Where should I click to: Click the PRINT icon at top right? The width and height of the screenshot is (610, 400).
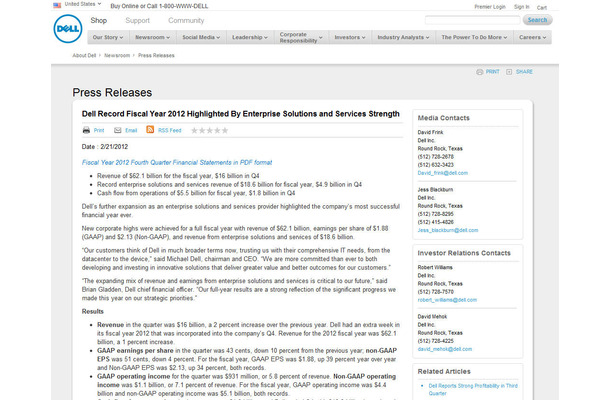coord(480,72)
